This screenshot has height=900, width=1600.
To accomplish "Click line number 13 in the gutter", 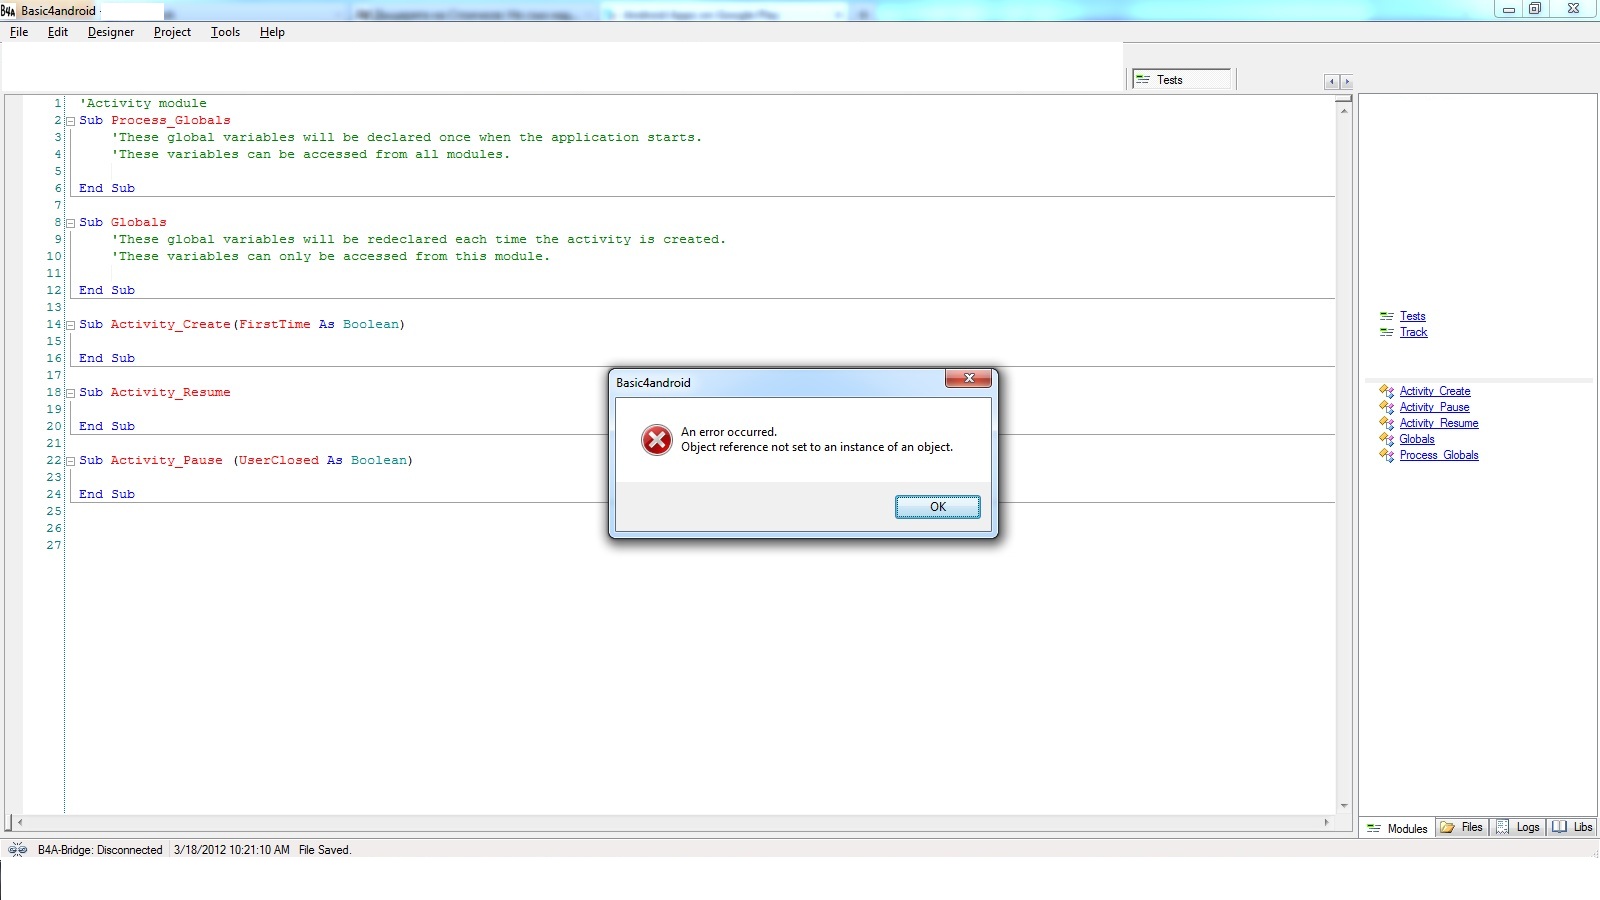I will [54, 307].
